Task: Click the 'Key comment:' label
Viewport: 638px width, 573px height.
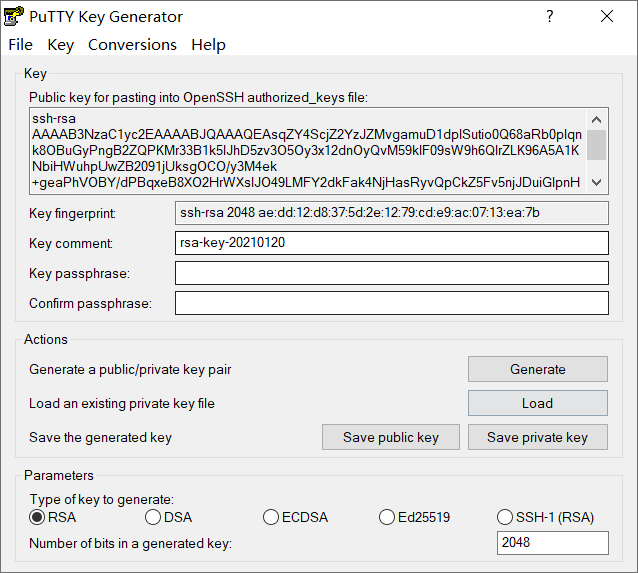Action: 71,243
